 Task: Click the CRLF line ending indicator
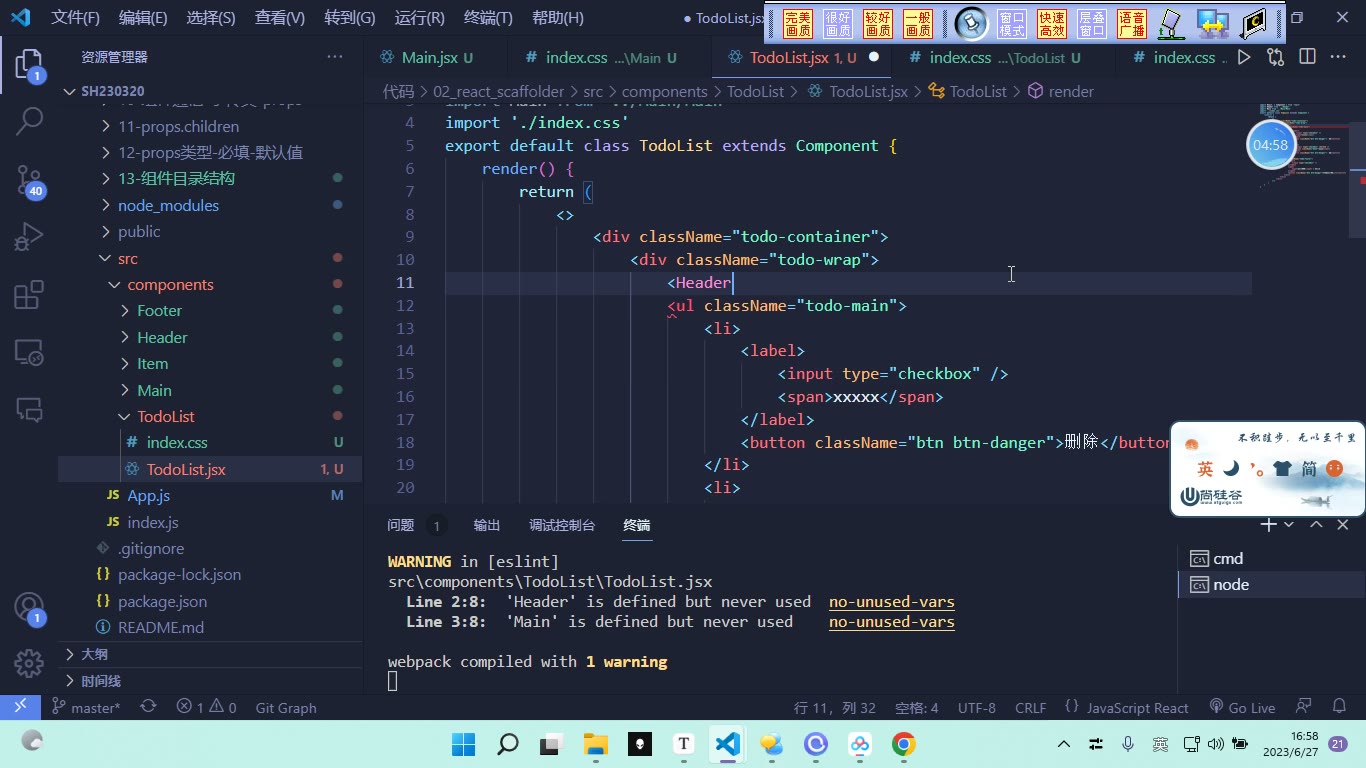tap(1030, 707)
